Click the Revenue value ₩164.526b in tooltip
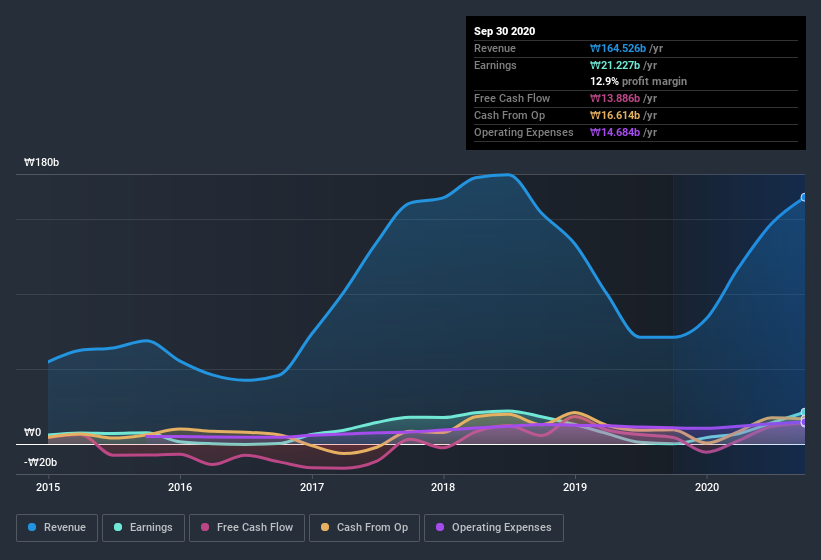Viewport: 821px width, 560px height. 625,48
